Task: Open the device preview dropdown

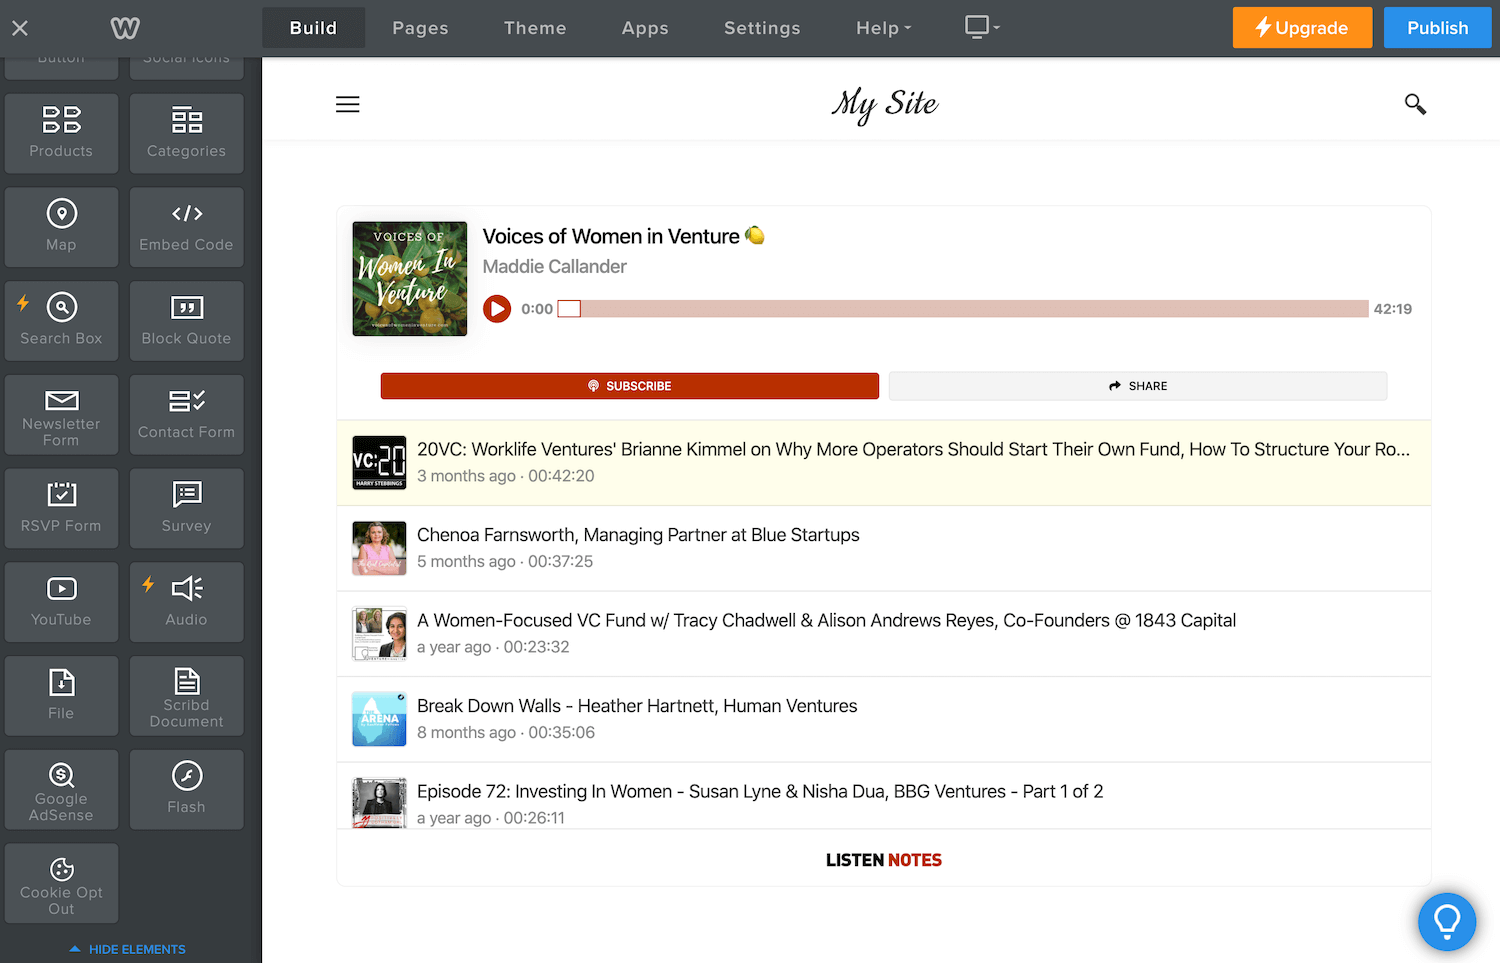Action: 982,27
